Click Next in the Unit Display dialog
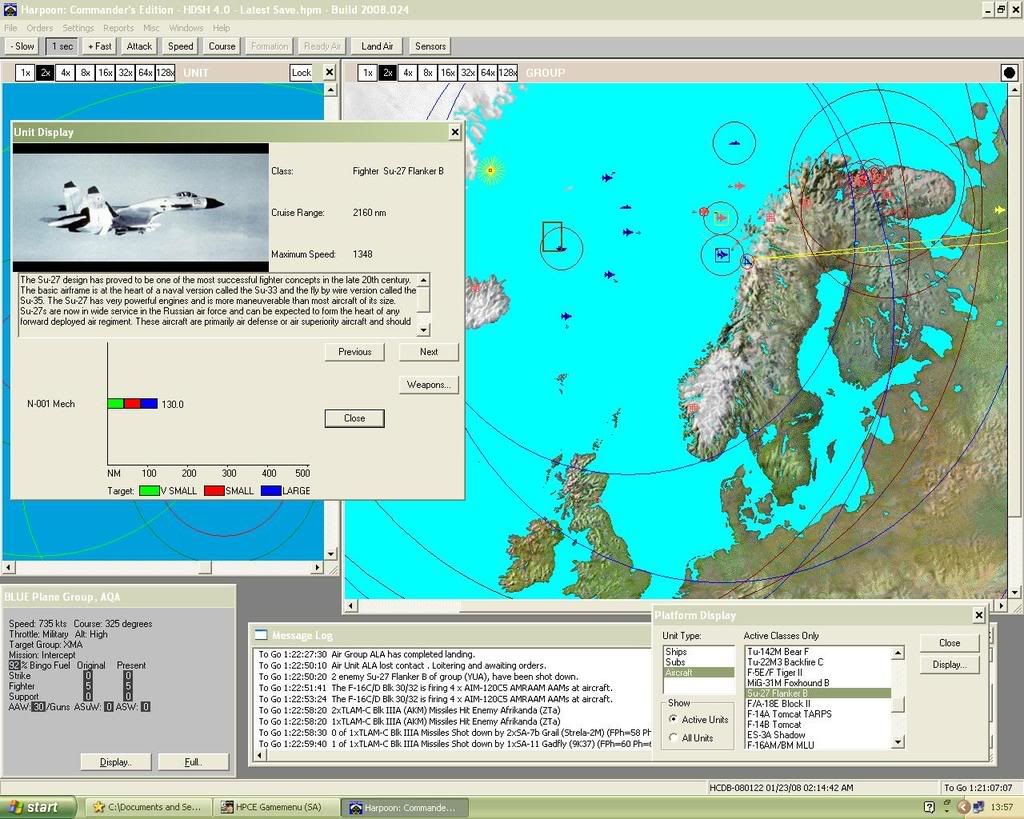Viewport: 1024px width, 819px height. 429,352
